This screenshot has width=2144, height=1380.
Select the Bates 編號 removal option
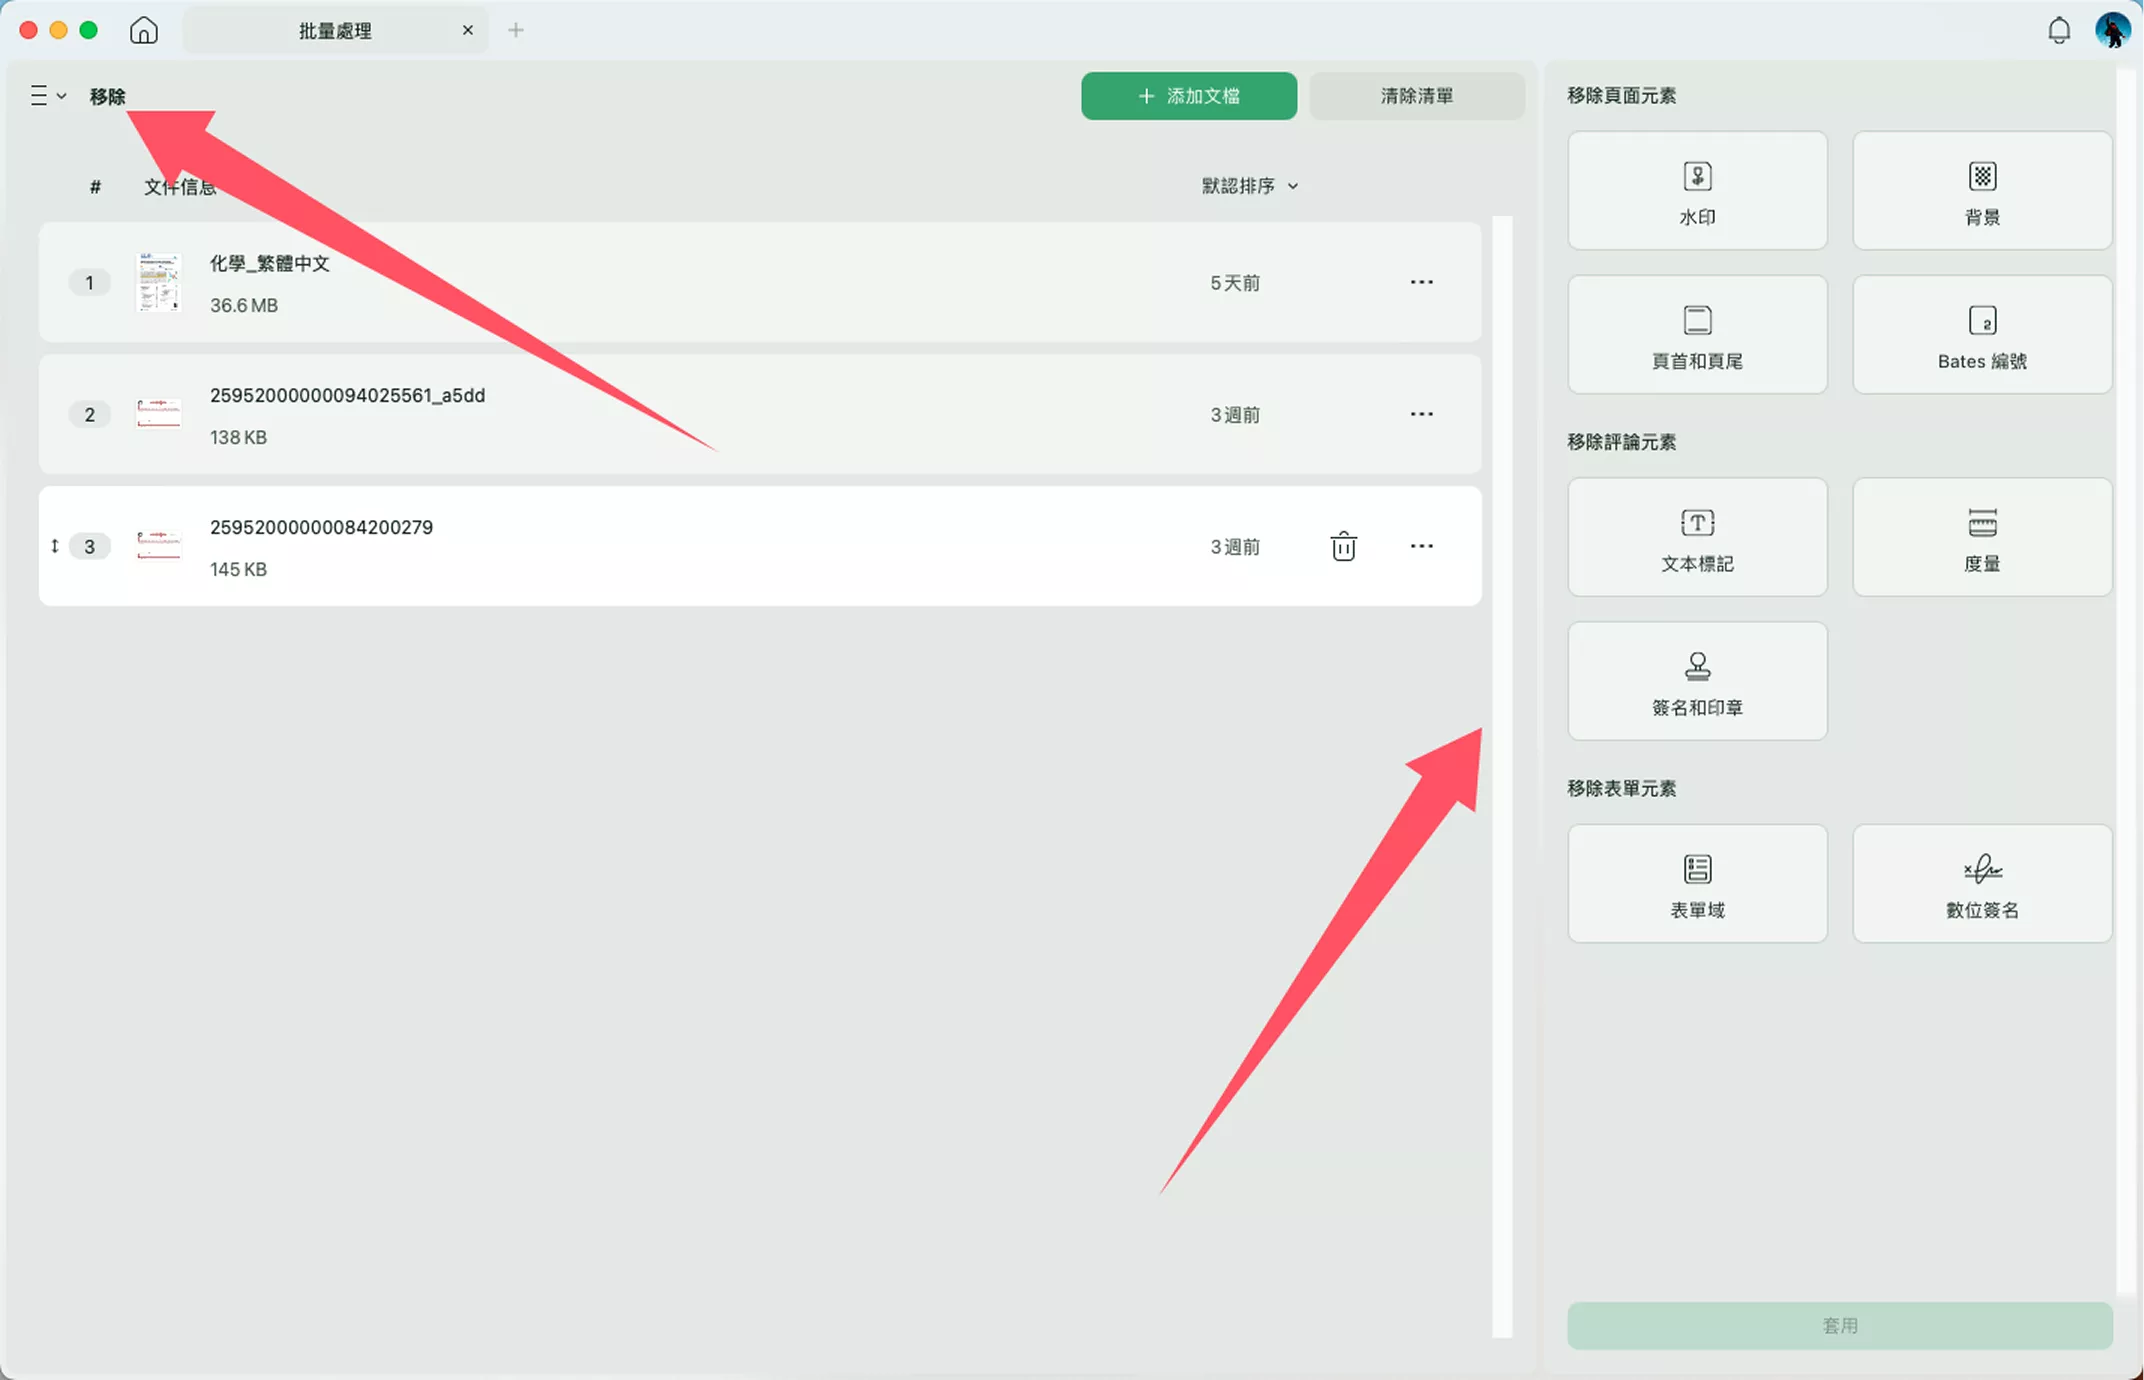1982,335
